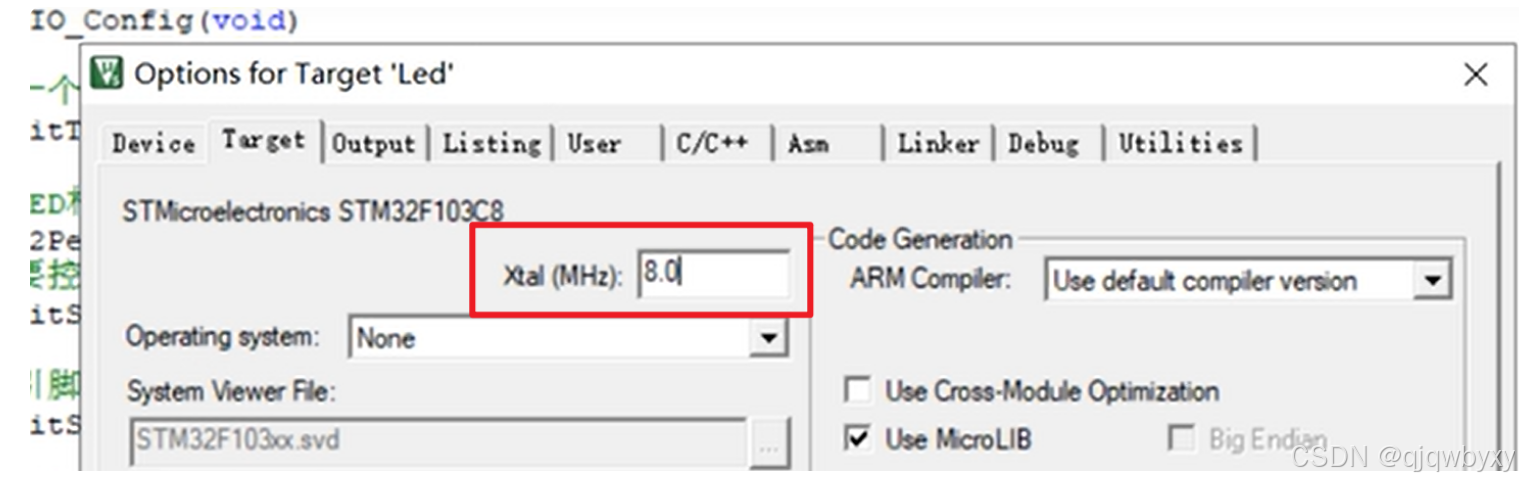Expand the Operating system dropdown
1519x483 pixels.
tap(768, 338)
